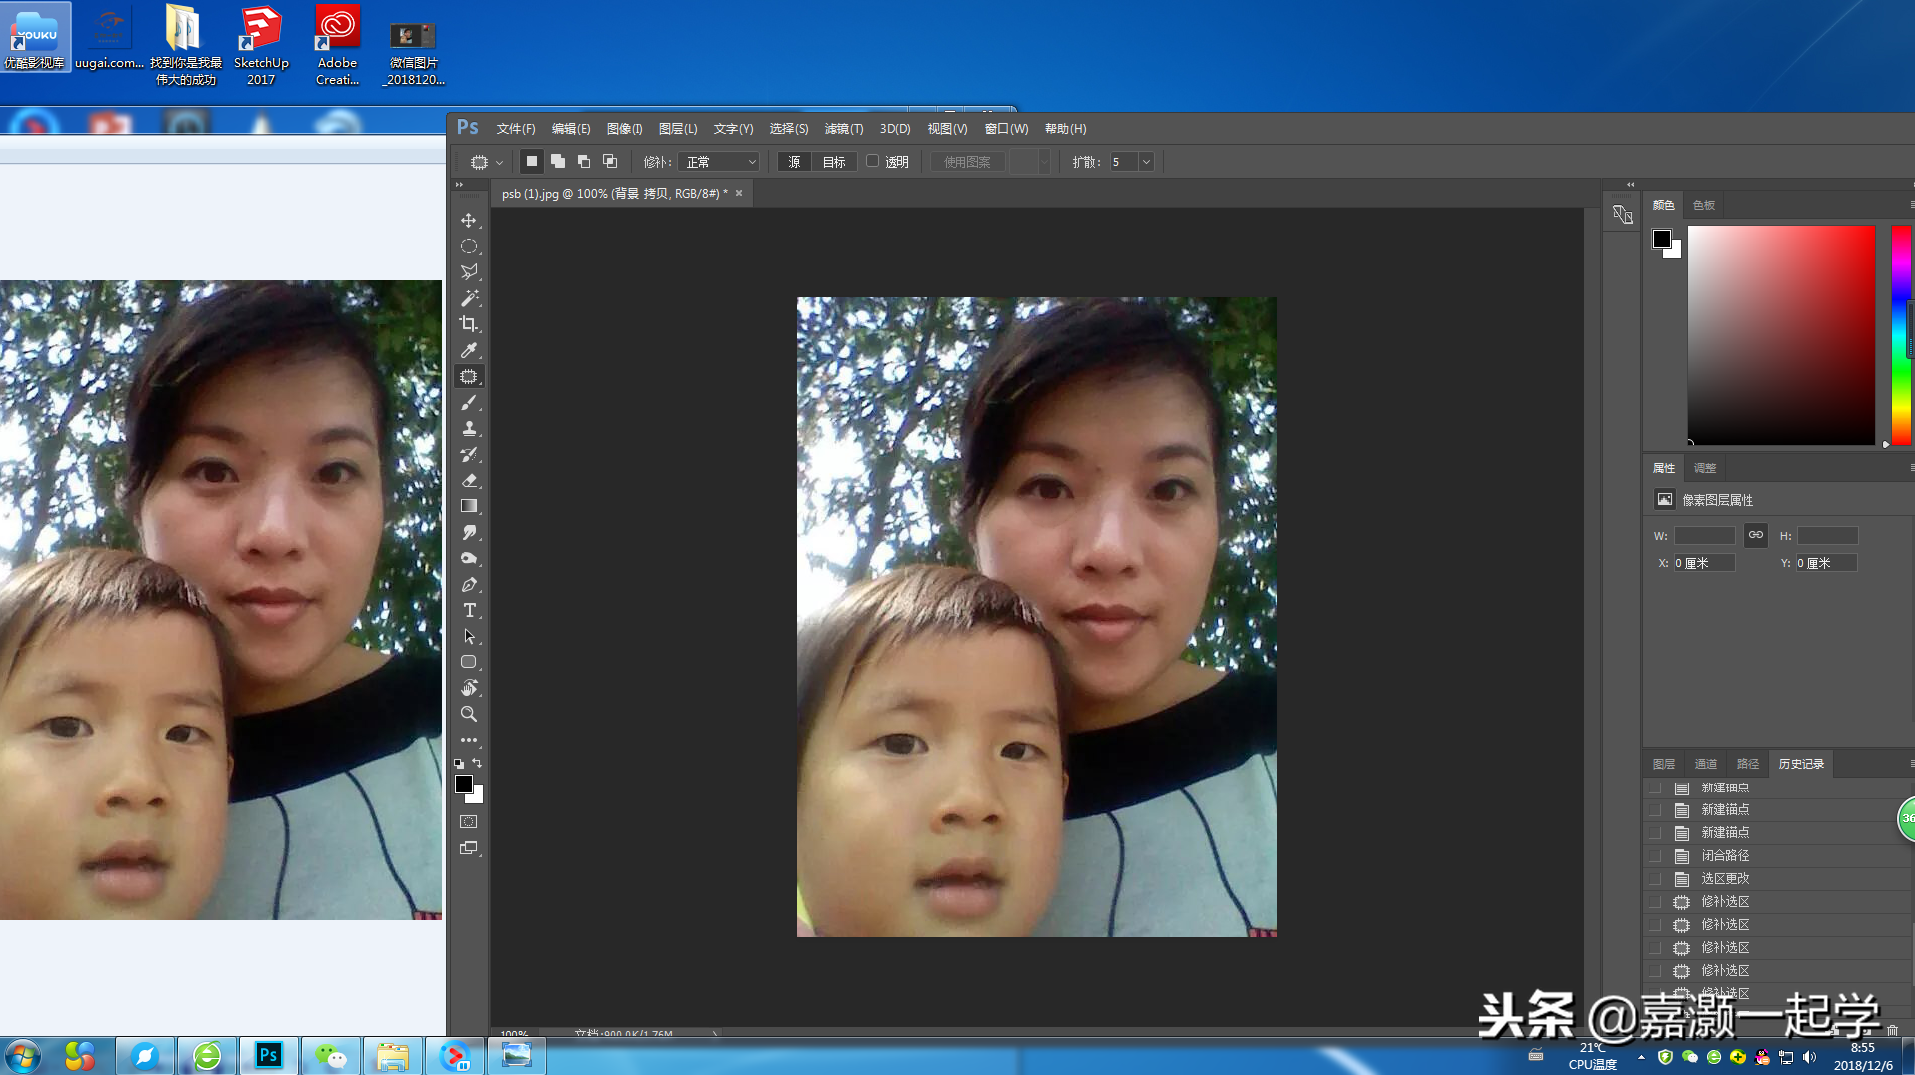
Task: Select the Horizontal Type tool
Action: (x=468, y=610)
